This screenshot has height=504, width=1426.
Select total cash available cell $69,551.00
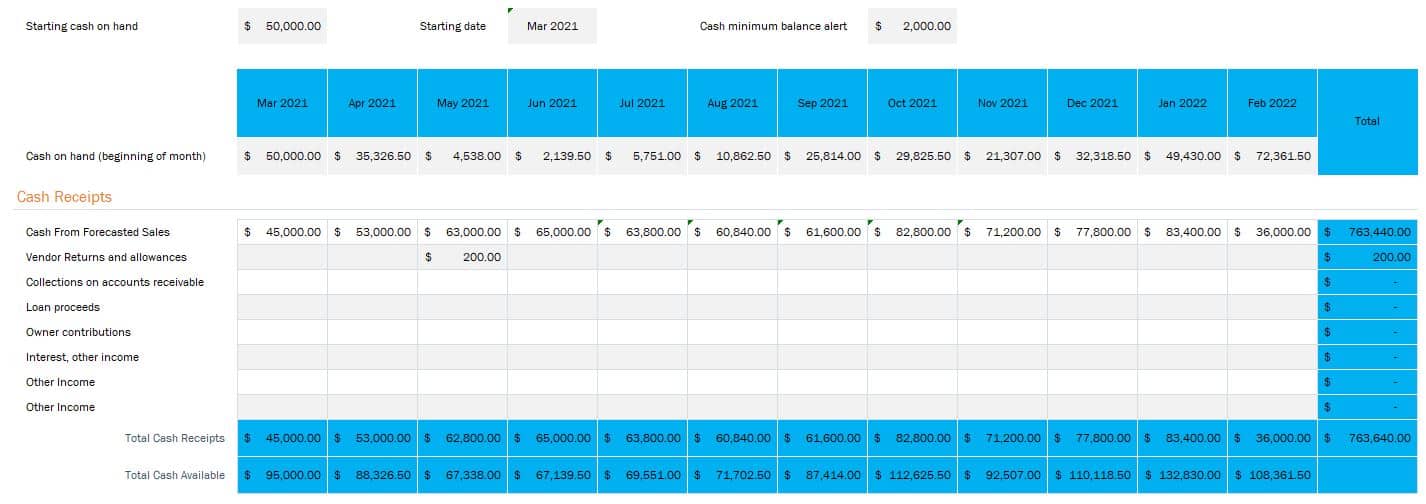(642, 475)
